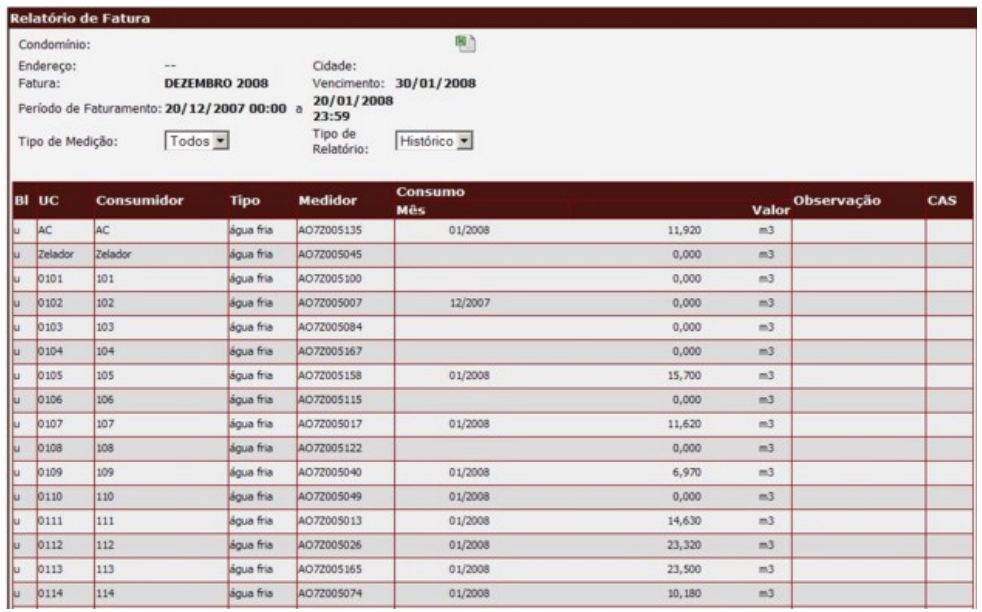Click the Tipo column header
The height and width of the screenshot is (612, 982).
coord(246,200)
